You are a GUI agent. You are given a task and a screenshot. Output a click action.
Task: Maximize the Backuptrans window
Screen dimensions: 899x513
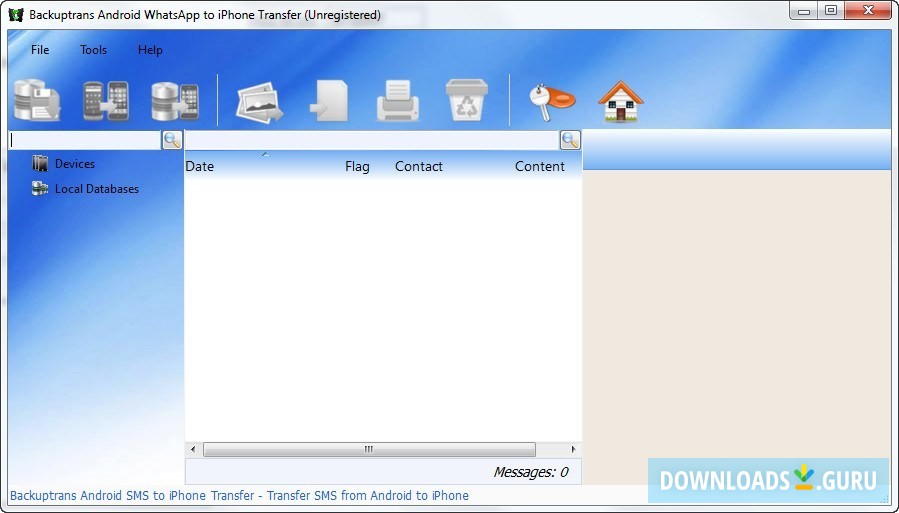831,11
